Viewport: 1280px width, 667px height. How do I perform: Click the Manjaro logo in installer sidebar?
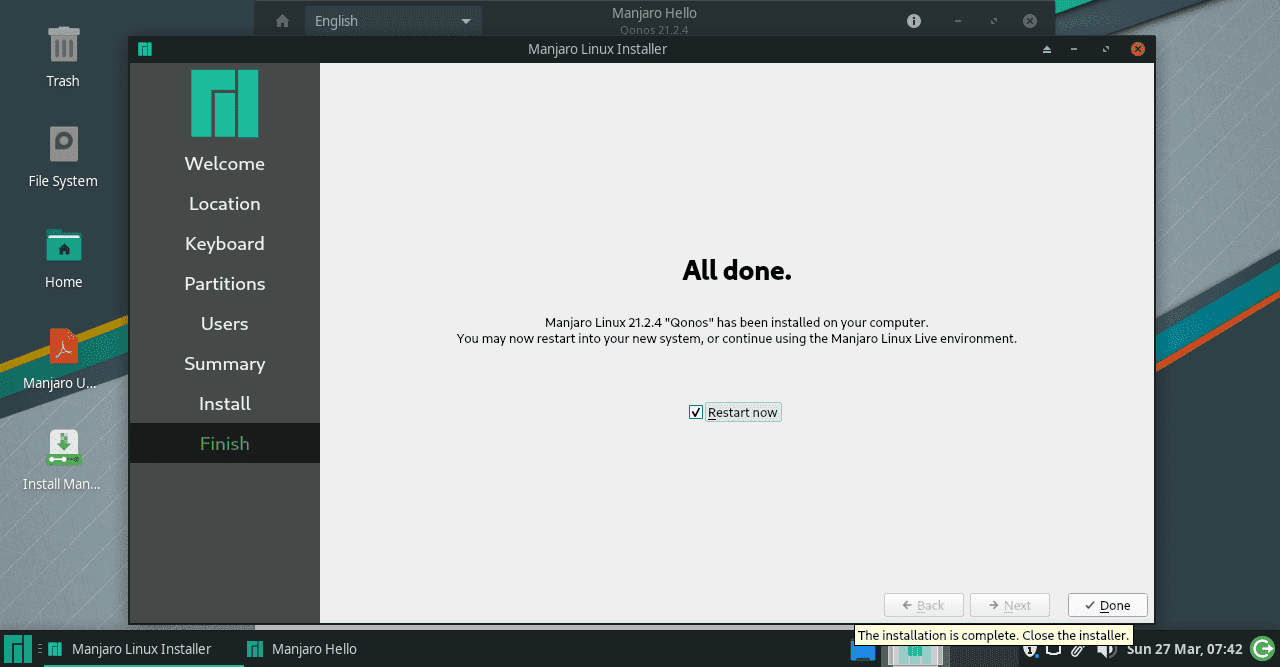pos(225,103)
